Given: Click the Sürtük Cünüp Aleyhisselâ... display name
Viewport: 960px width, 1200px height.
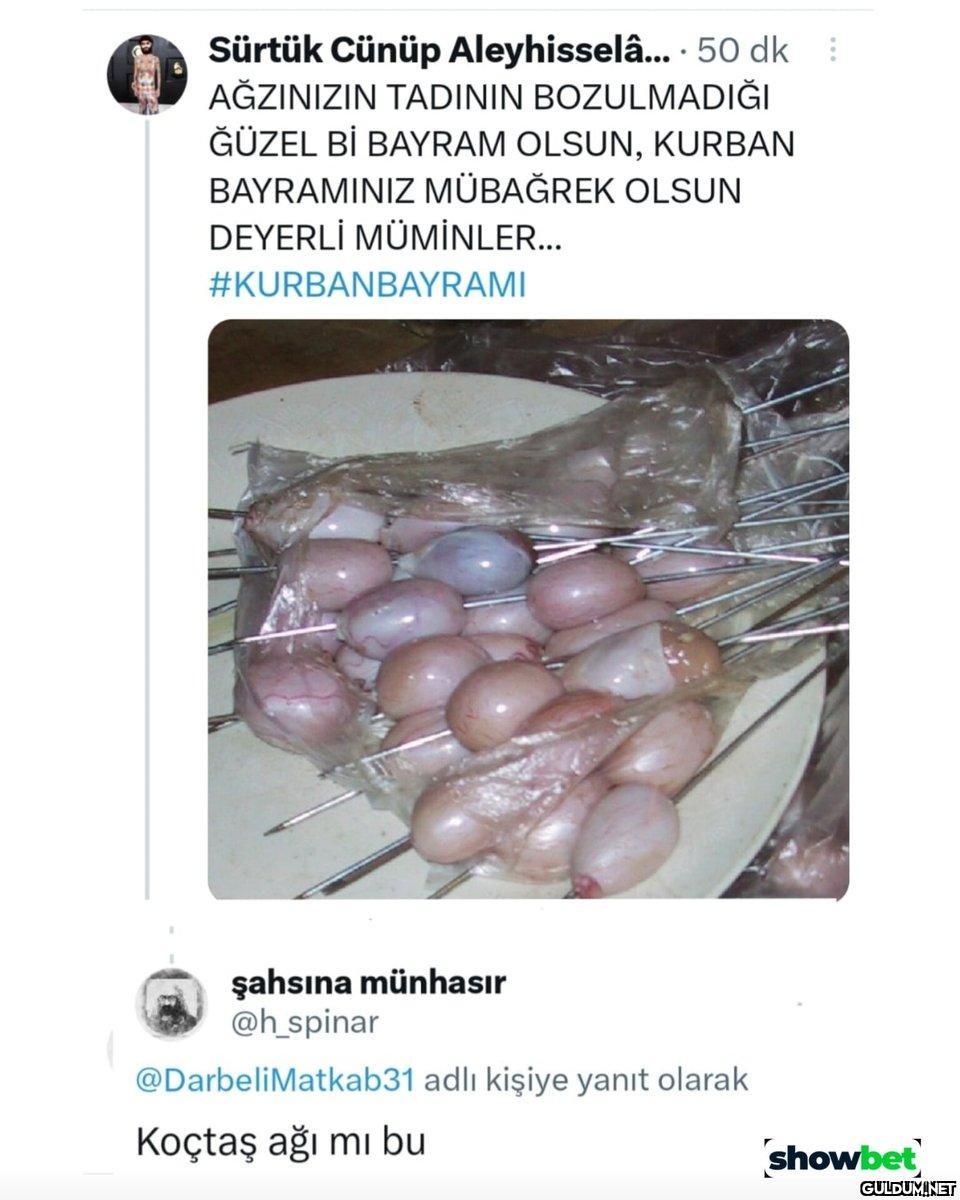Looking at the screenshot, I should [x=439, y=50].
